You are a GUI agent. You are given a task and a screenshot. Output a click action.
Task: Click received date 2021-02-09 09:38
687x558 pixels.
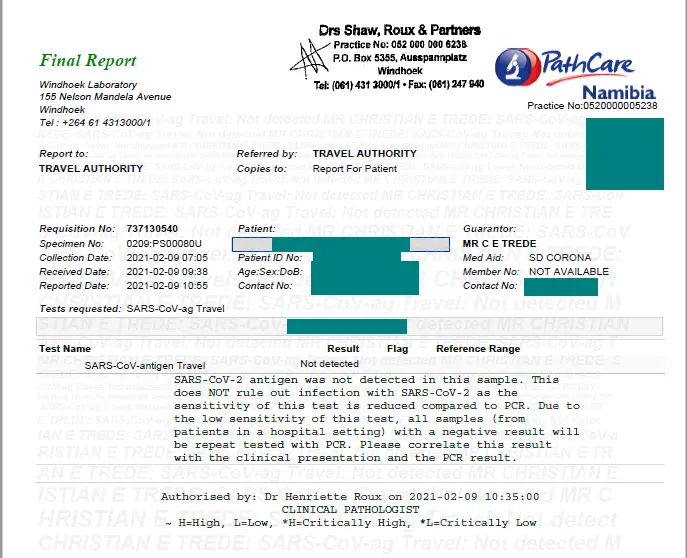(x=167, y=272)
